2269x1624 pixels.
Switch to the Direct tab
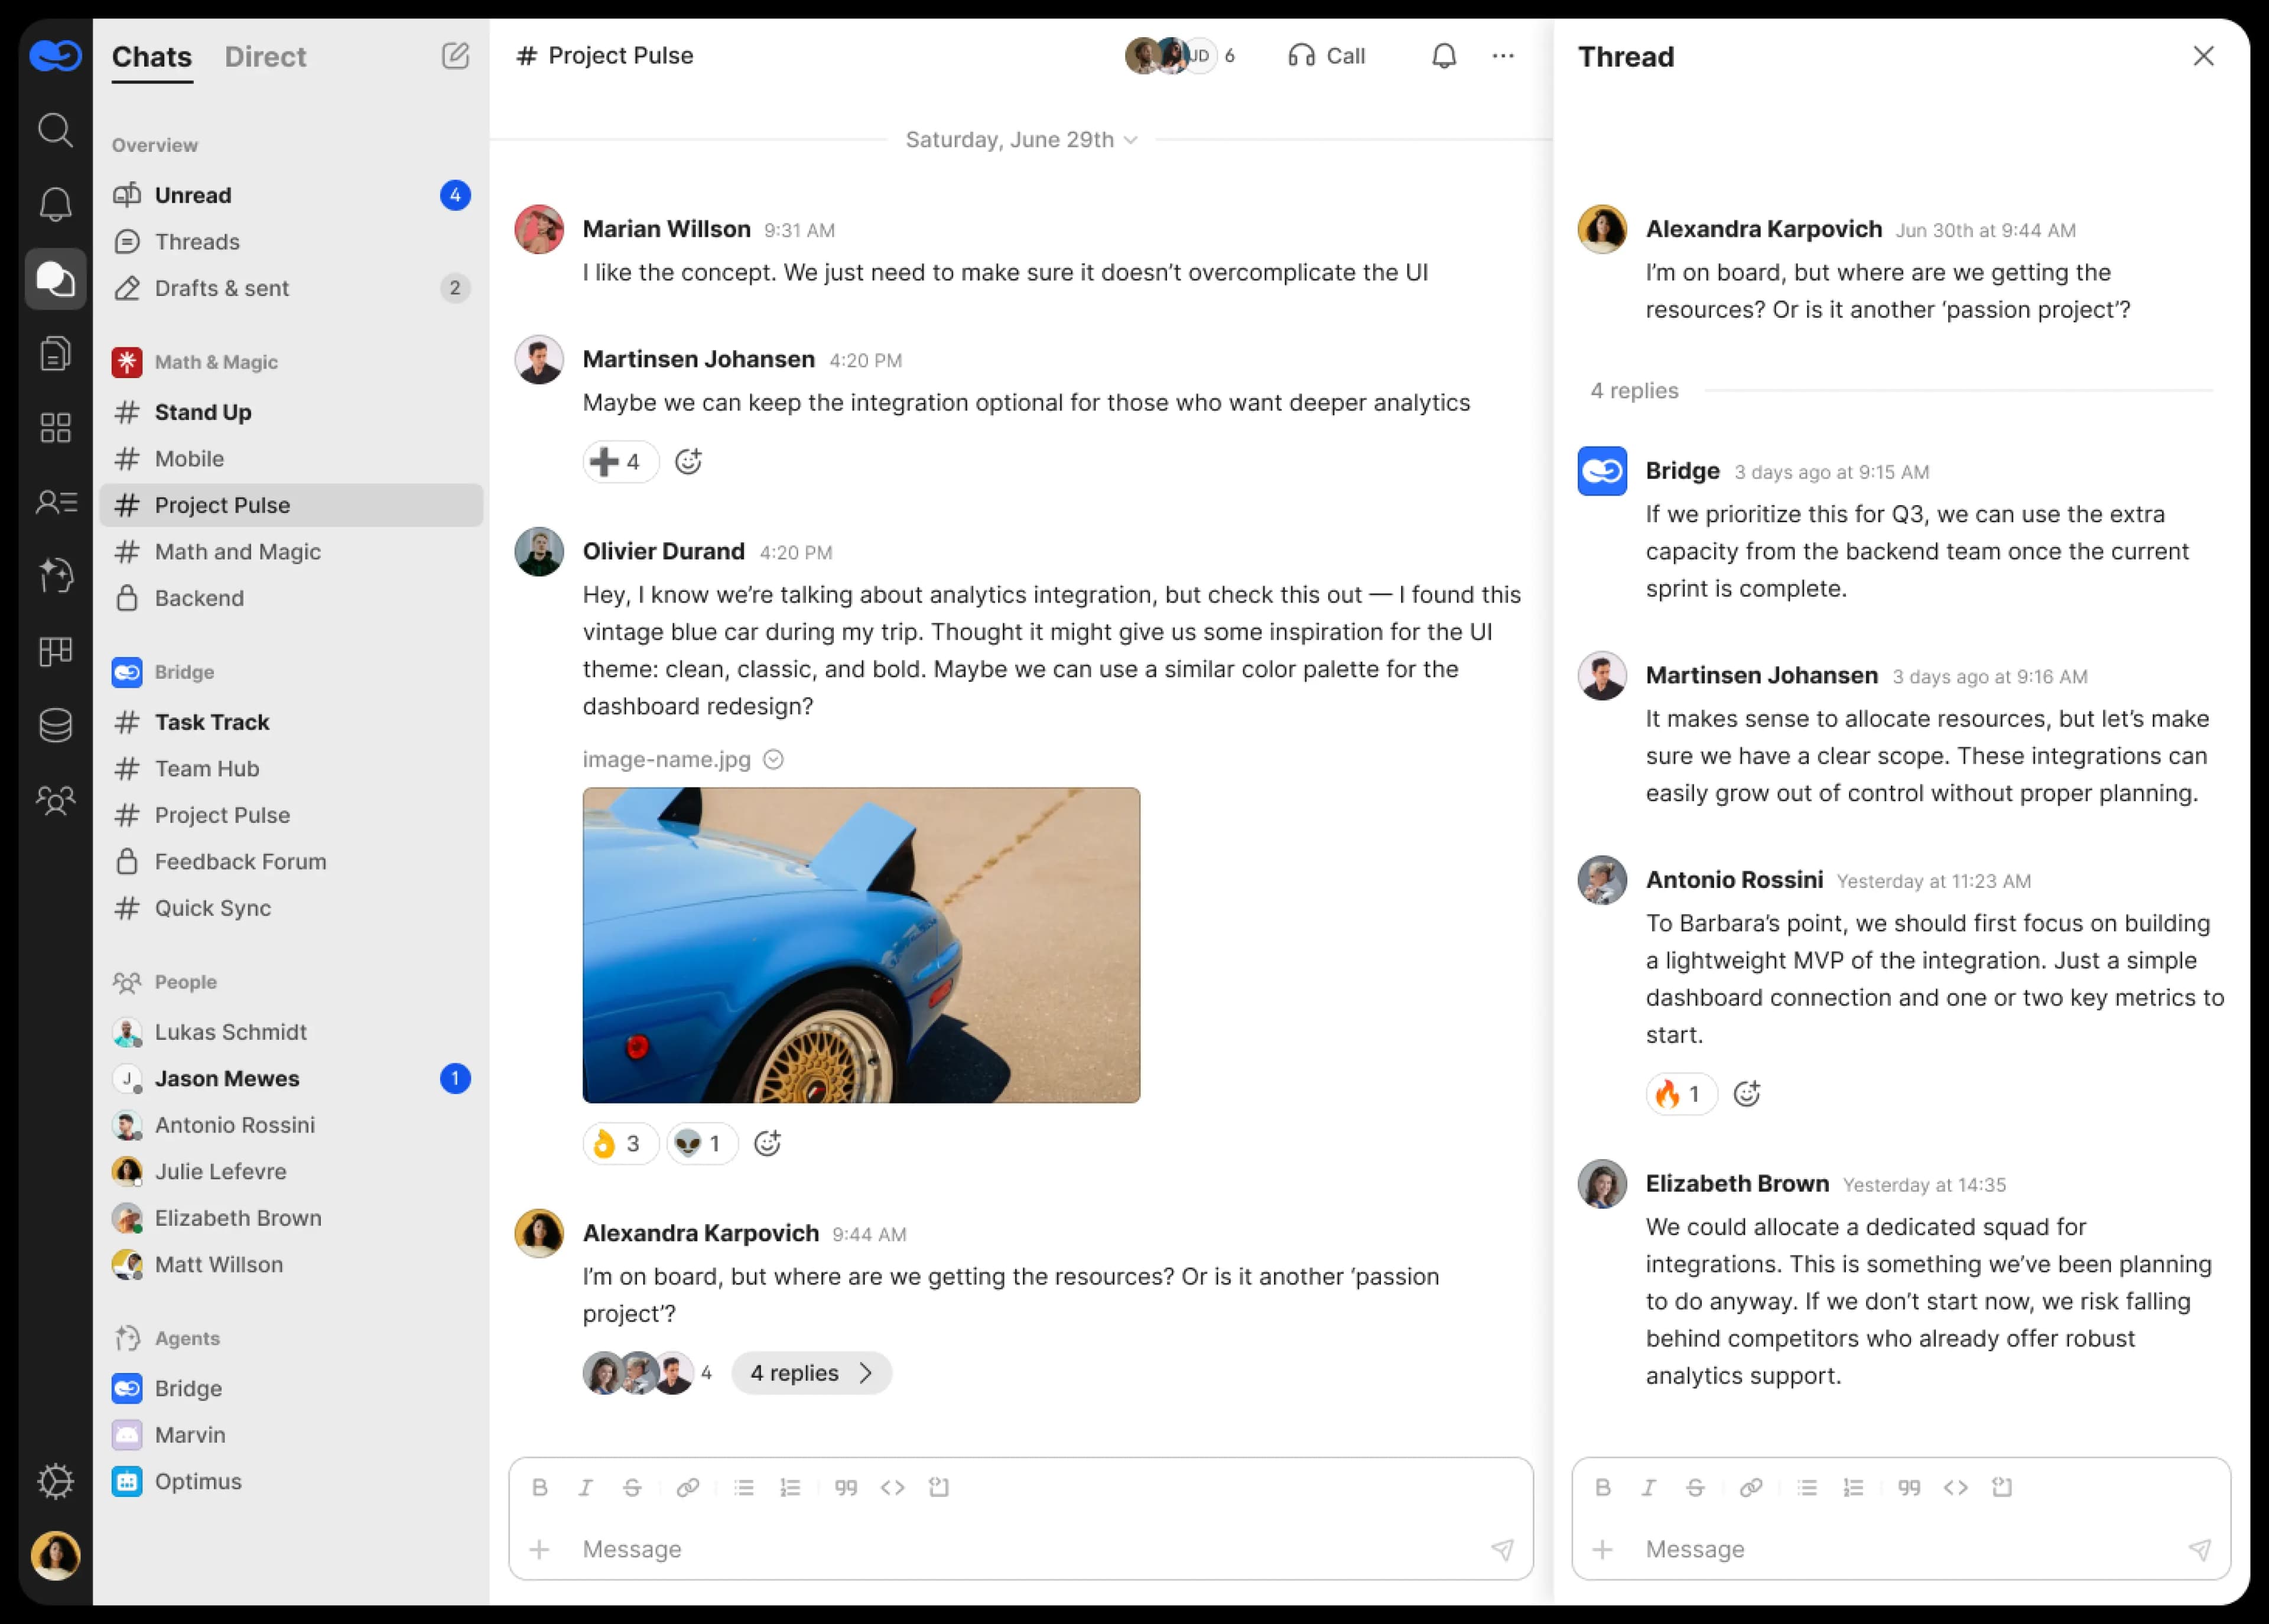[x=265, y=57]
